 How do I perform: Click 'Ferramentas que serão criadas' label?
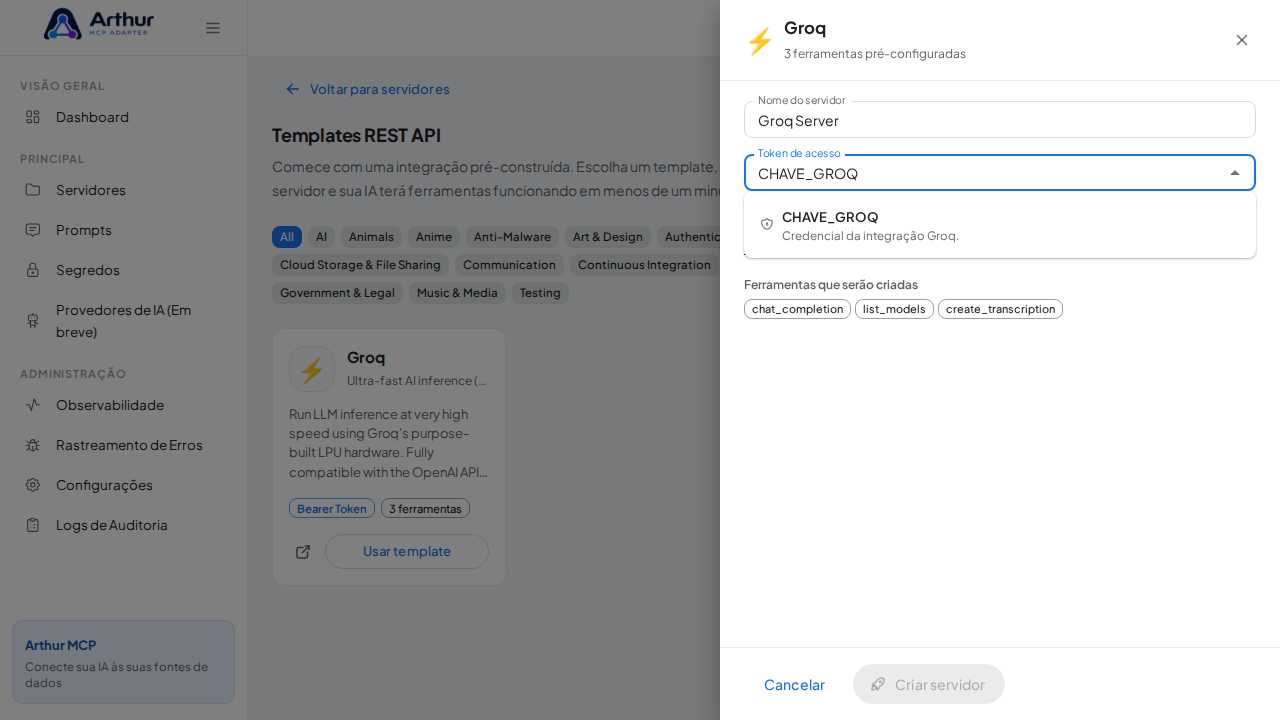tap(831, 285)
